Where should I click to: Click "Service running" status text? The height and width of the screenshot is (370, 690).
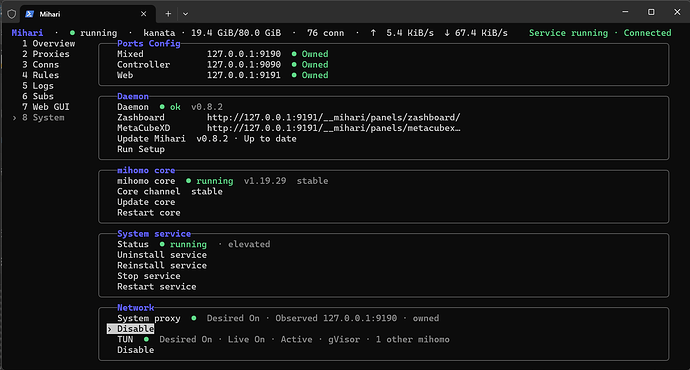click(568, 33)
